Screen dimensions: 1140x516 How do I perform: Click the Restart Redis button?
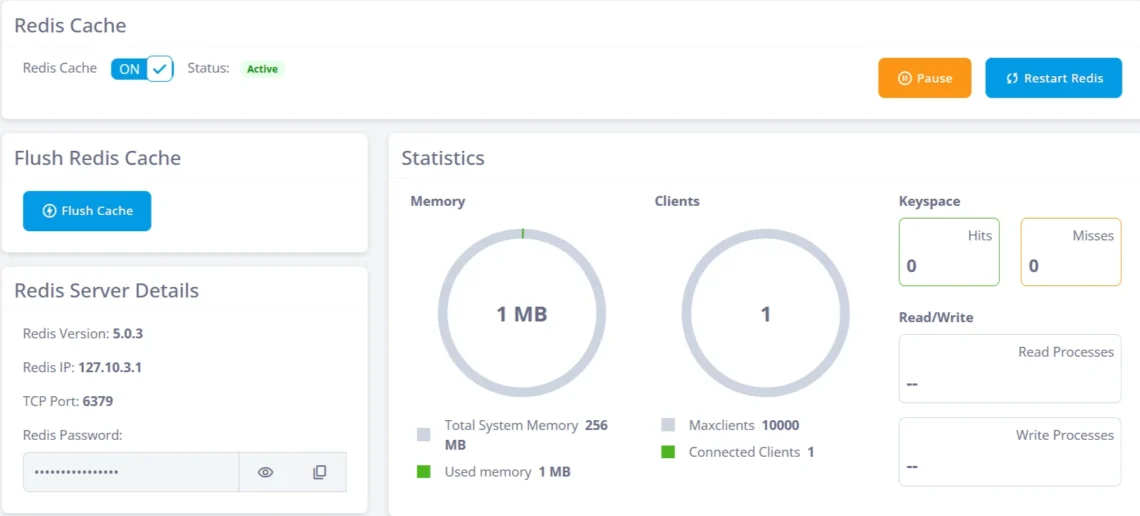pos(1053,78)
